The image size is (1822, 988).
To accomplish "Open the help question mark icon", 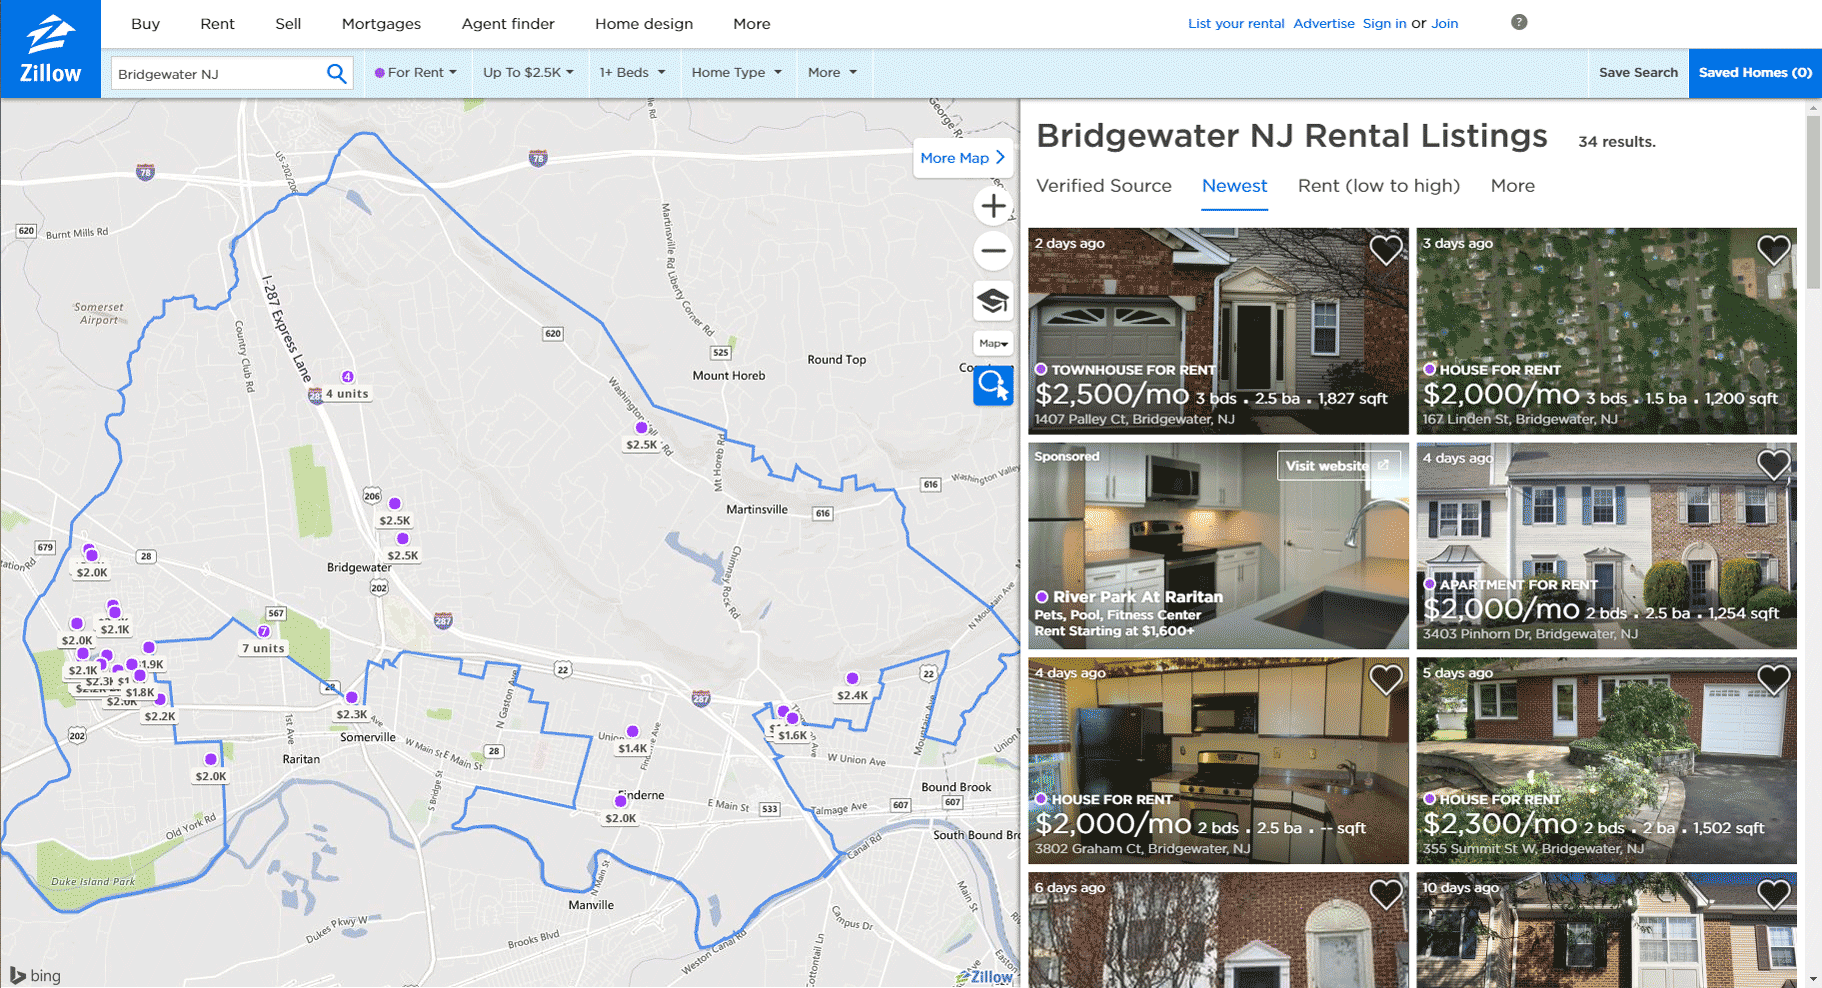I will [x=1519, y=22].
